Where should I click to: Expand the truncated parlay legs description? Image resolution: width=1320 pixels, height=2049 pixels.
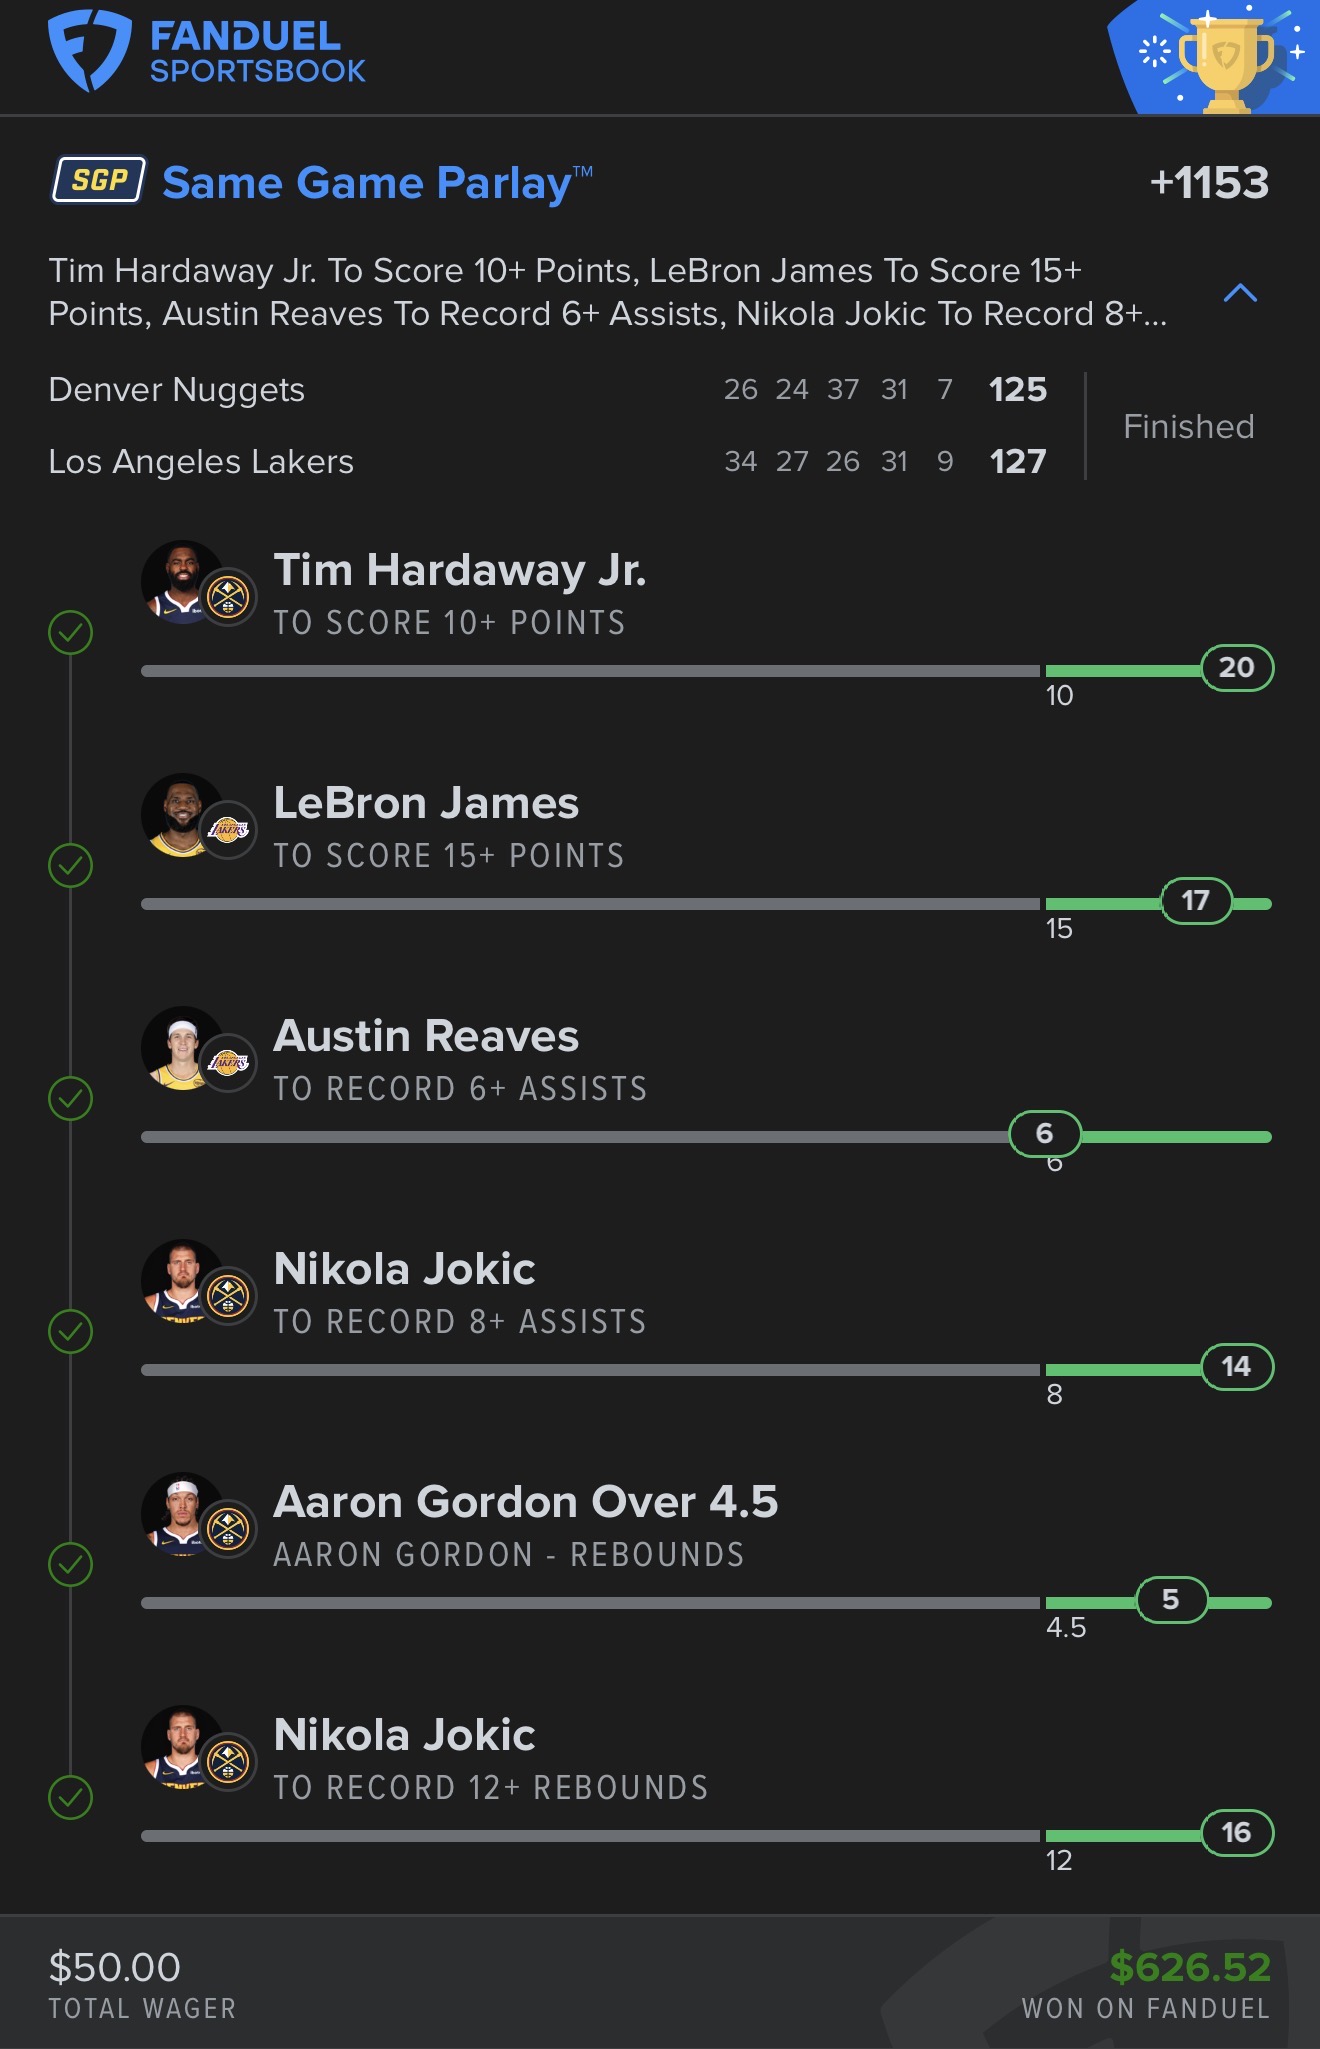(x=607, y=292)
